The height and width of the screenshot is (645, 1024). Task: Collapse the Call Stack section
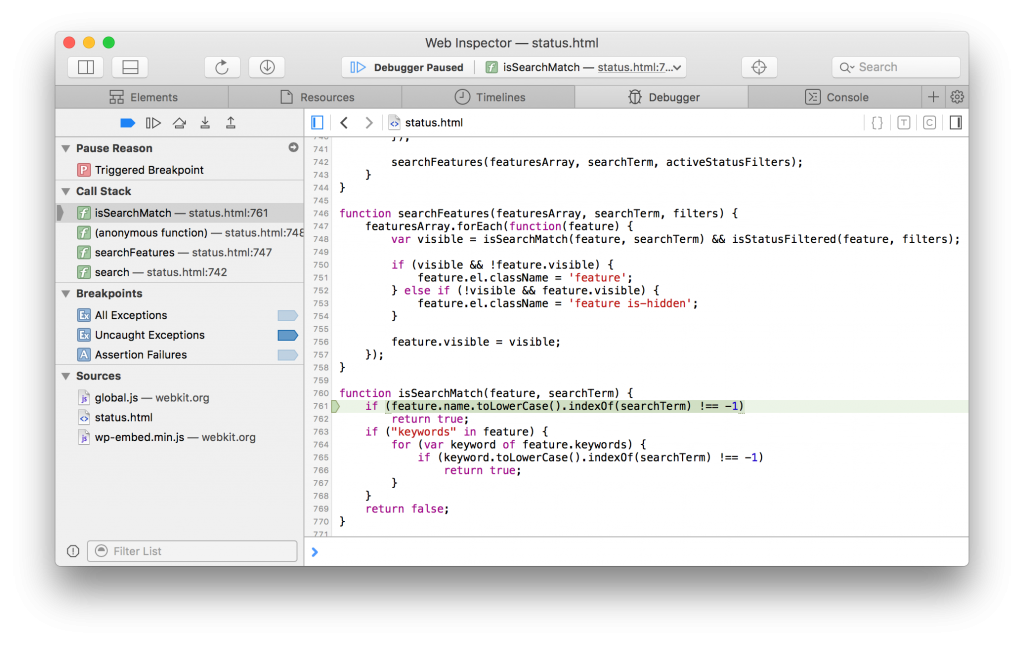point(65,191)
